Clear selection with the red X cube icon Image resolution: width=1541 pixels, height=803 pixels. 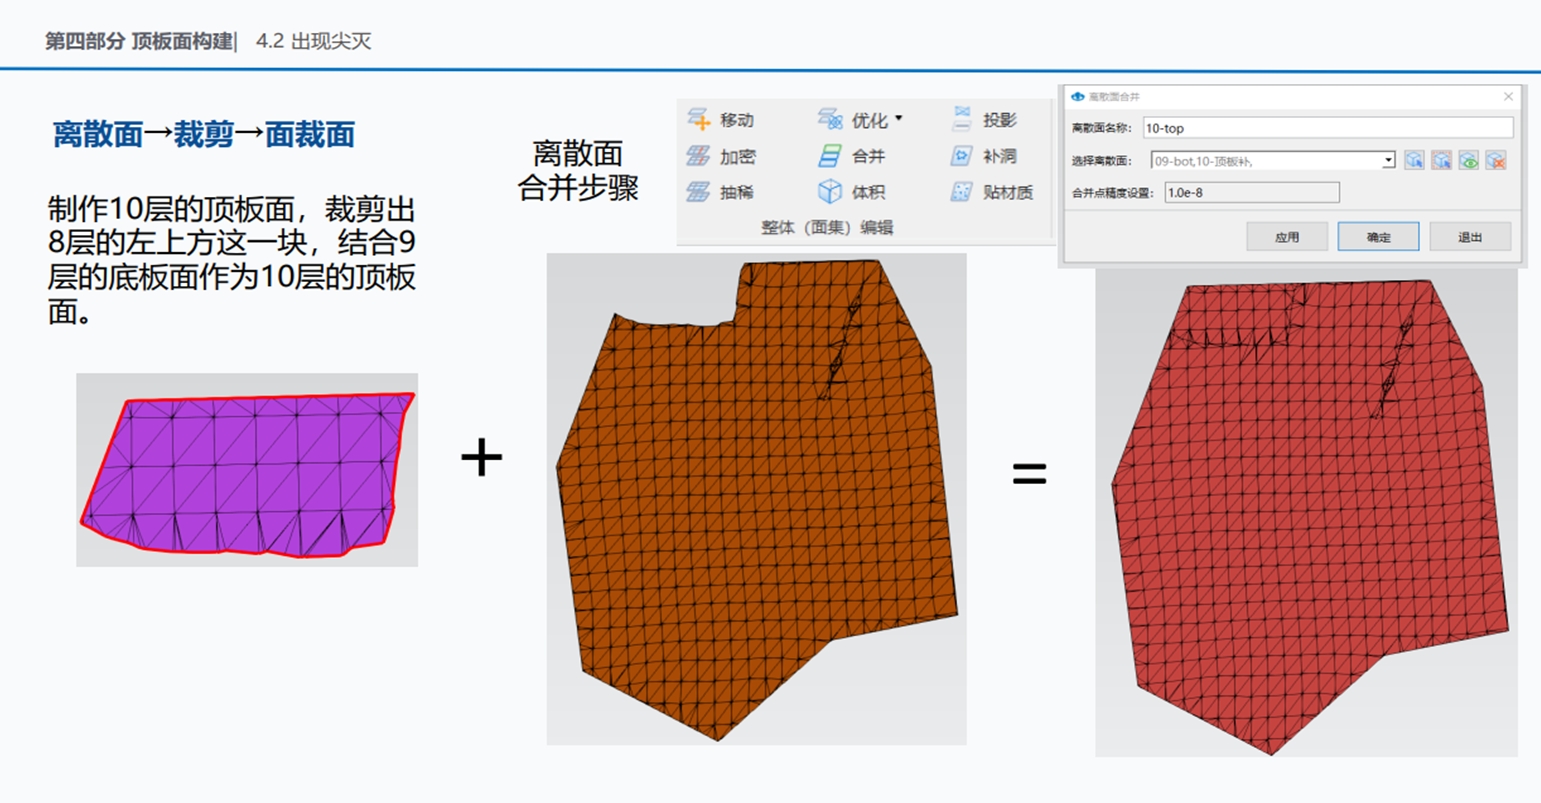click(x=1495, y=161)
